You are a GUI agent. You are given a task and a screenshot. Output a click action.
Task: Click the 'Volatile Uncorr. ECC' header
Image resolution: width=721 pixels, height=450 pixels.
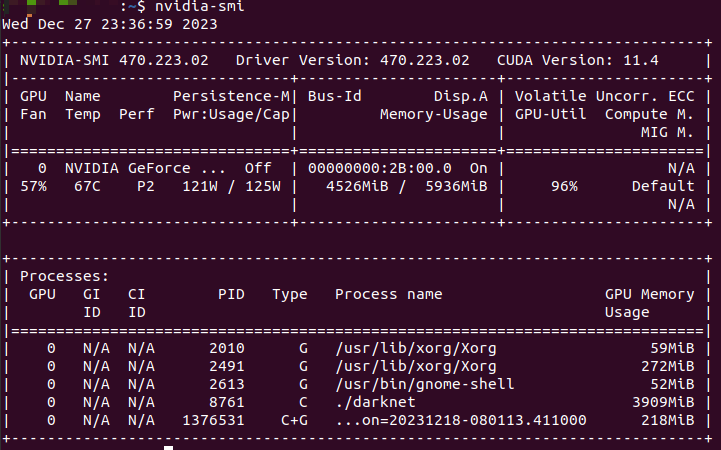(605, 97)
